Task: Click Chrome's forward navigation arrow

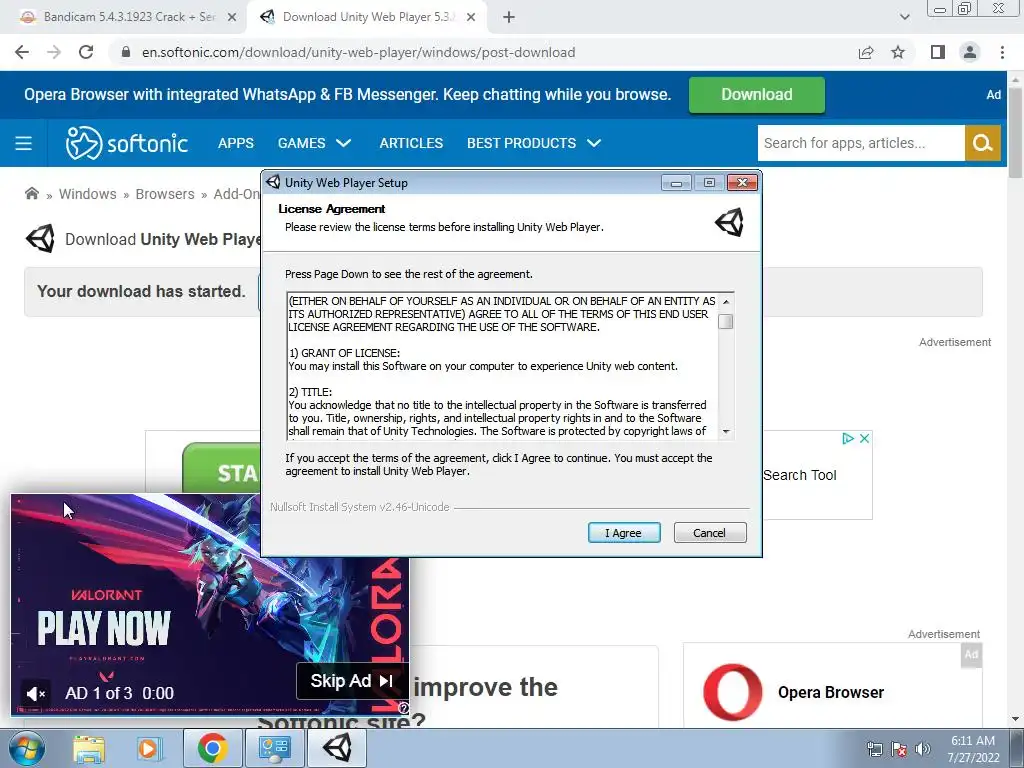Action: pos(54,52)
